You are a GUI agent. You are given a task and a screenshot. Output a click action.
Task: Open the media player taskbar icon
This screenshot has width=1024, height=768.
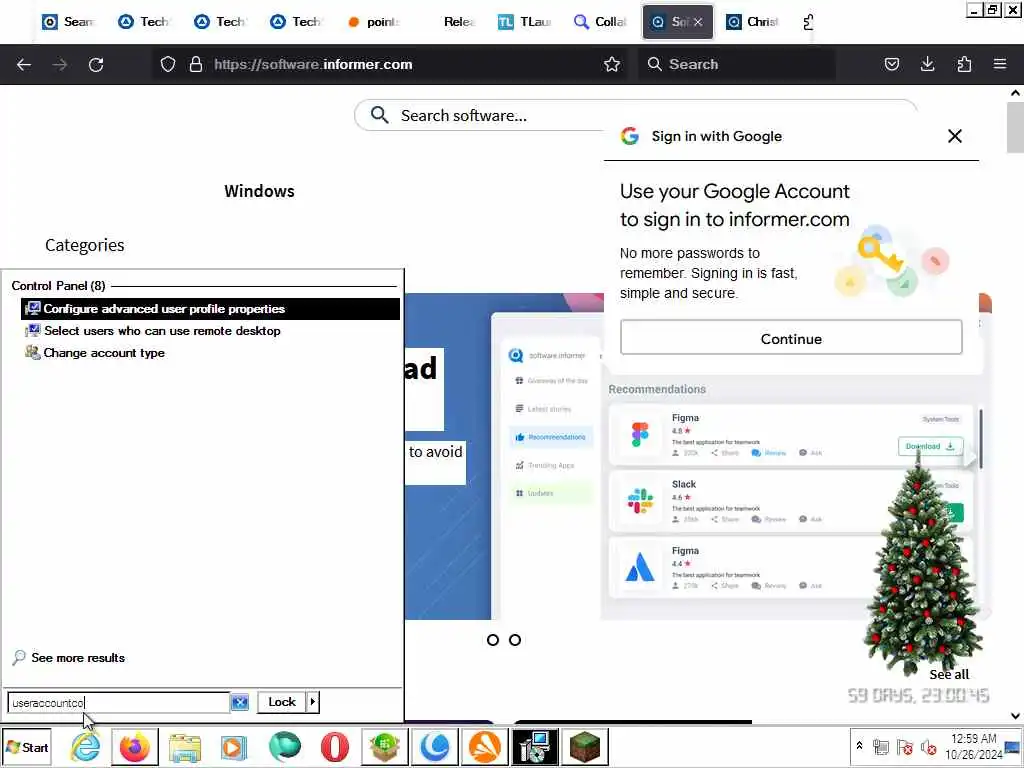(234, 747)
